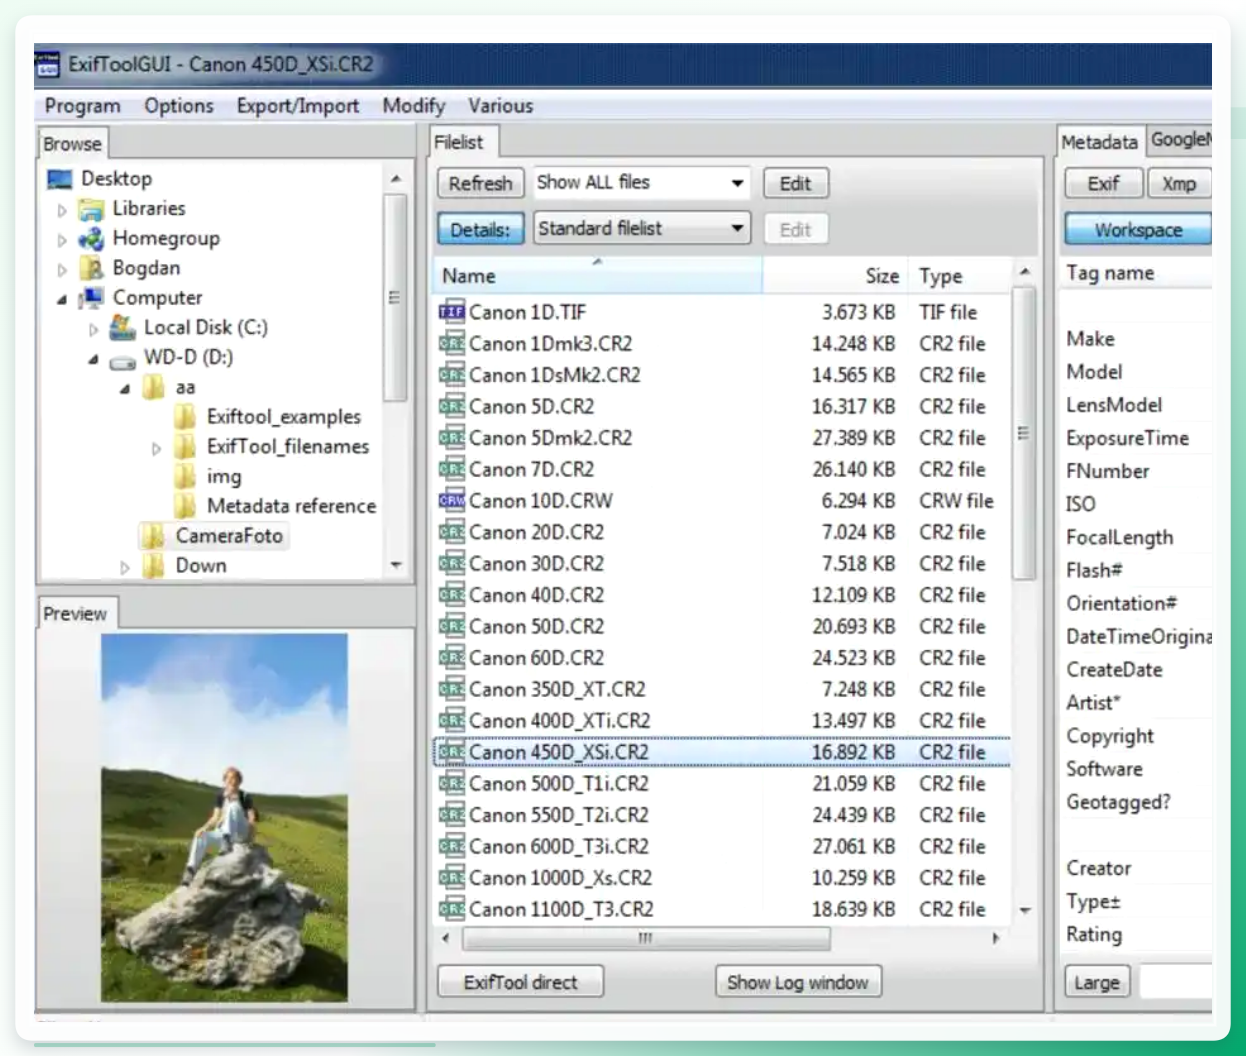Viewport: 1246px width, 1056px height.
Task: Click the CRW icon of Canon 10D.CRW
Action: click(452, 500)
